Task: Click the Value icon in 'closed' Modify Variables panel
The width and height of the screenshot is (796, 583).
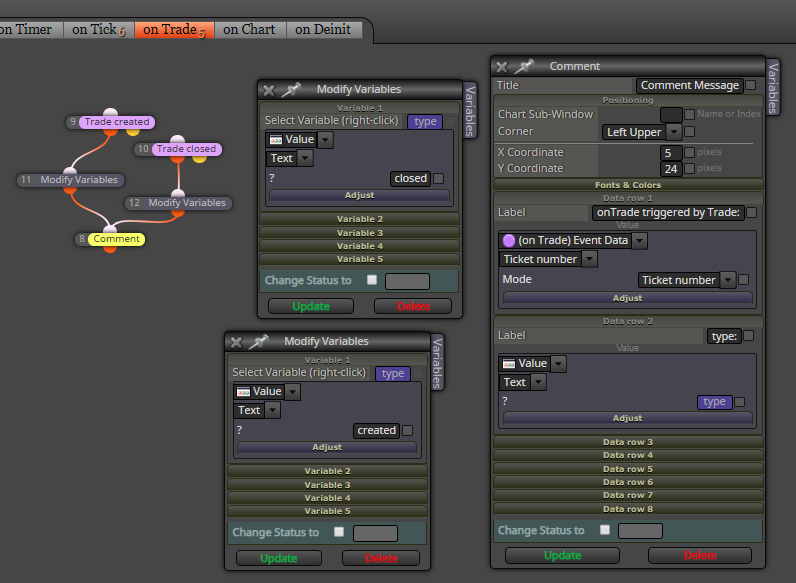Action: point(276,140)
